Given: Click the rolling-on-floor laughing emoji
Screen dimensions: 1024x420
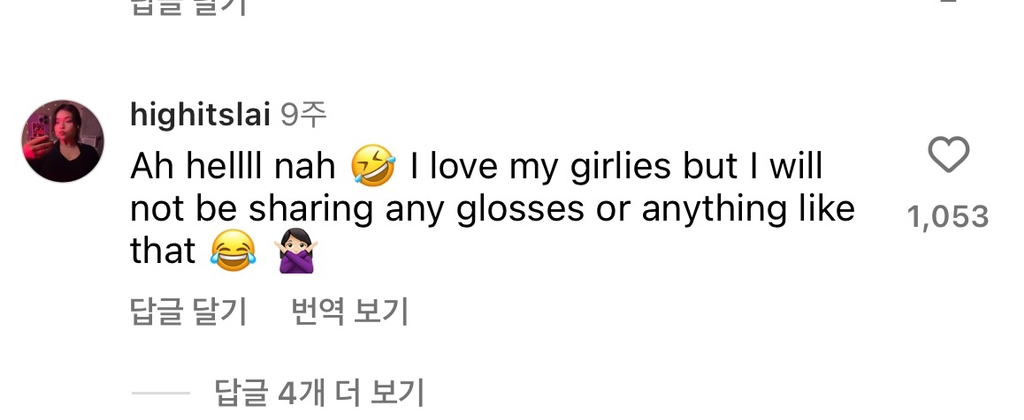Looking at the screenshot, I should point(374,167).
